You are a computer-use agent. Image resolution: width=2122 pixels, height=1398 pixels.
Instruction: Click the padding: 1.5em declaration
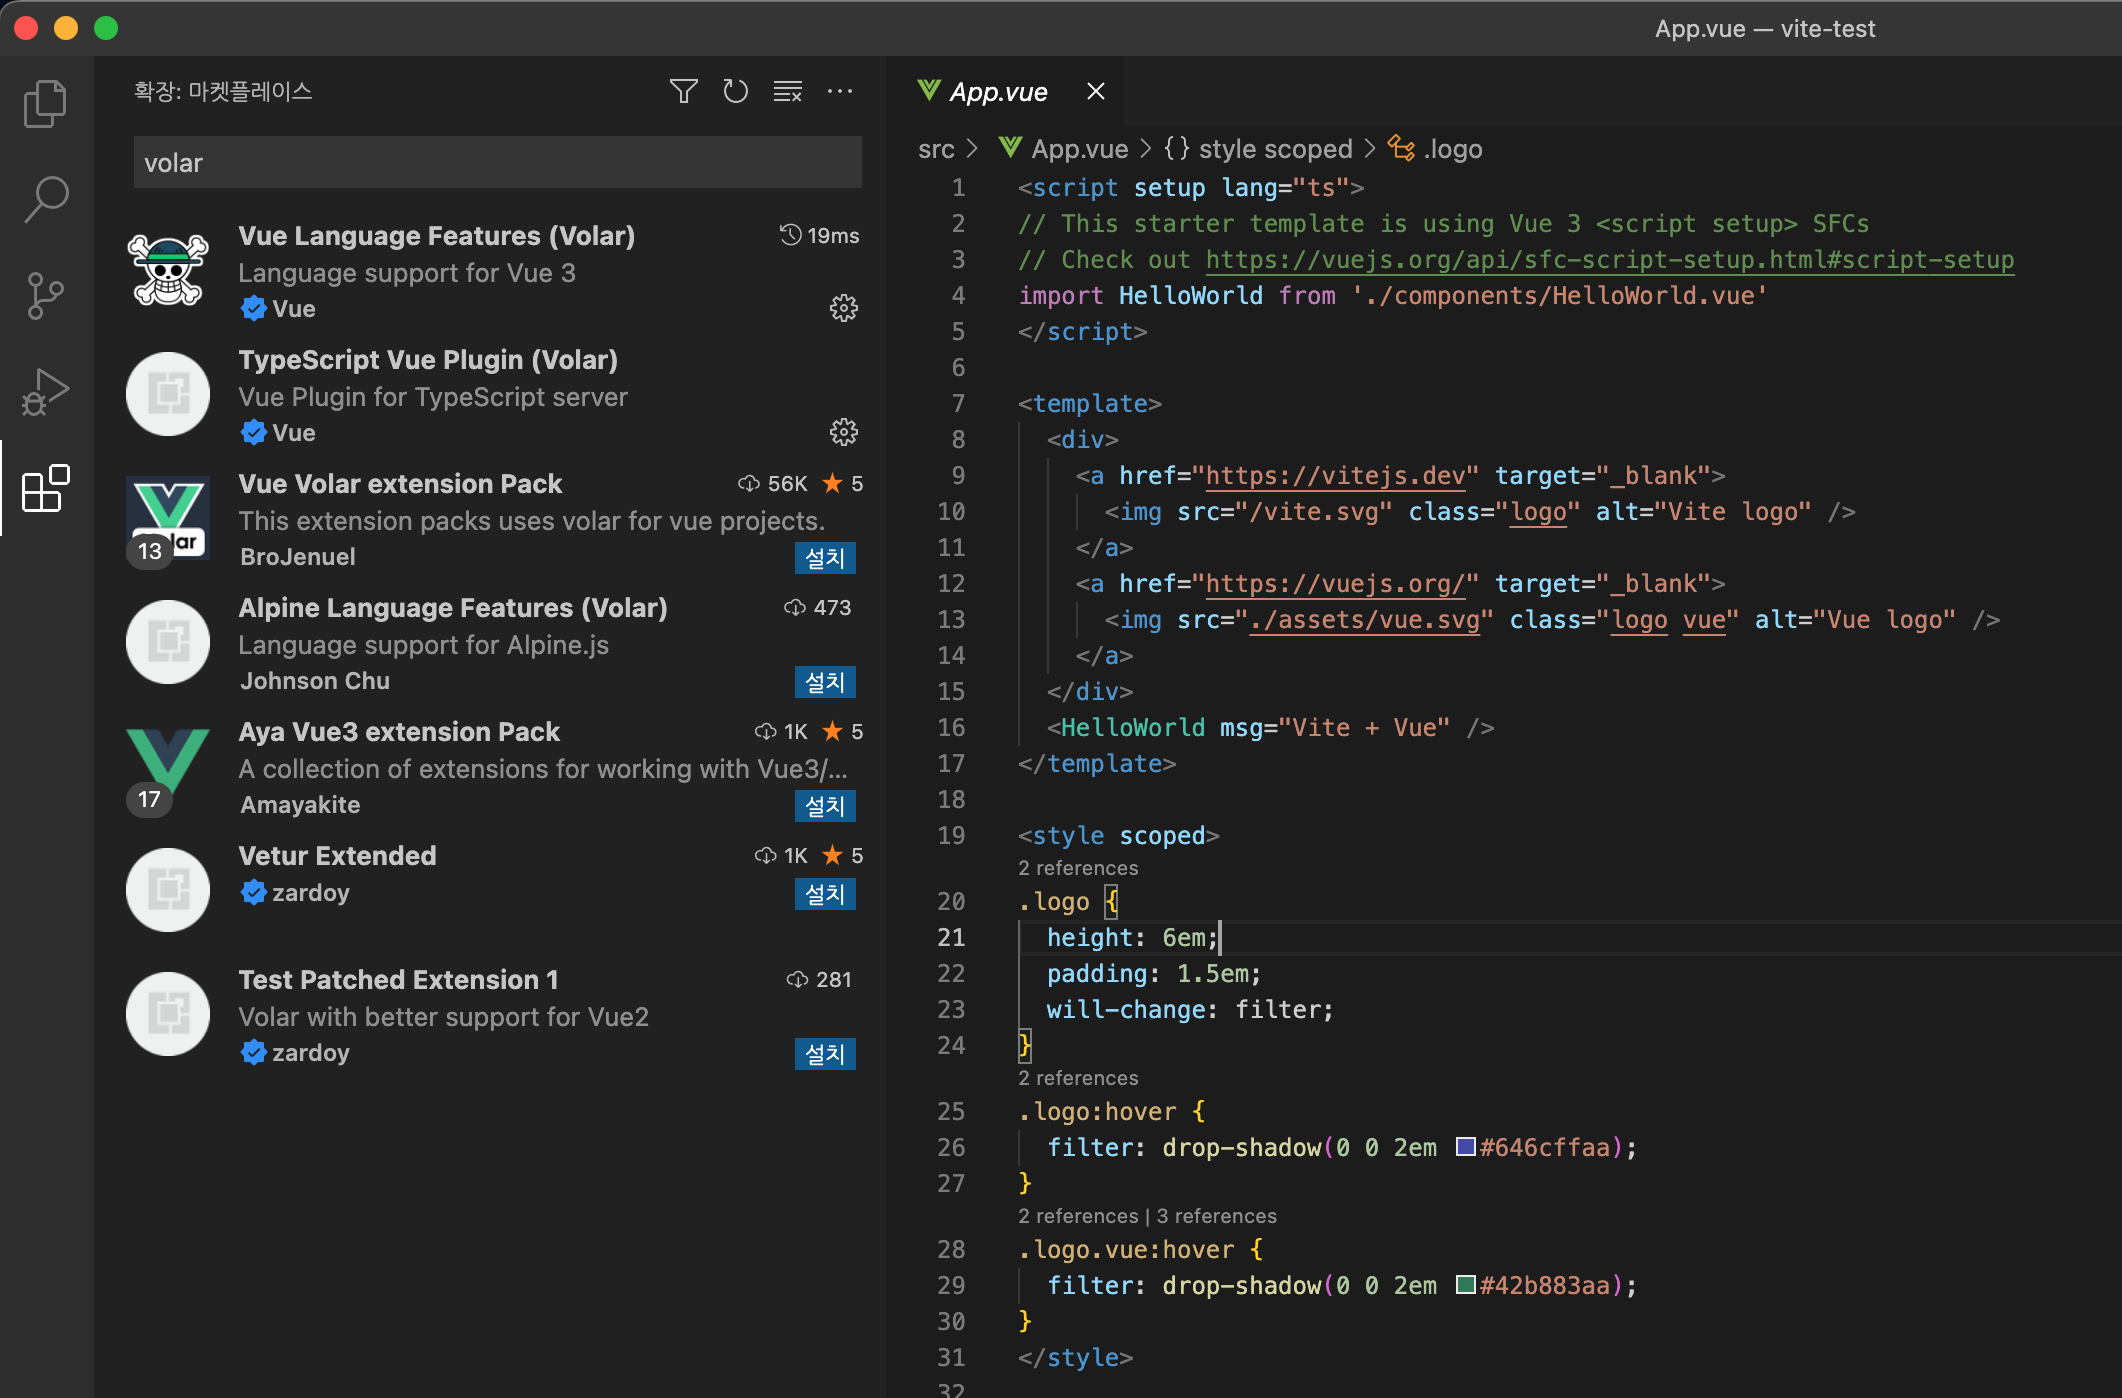pos(1154,974)
